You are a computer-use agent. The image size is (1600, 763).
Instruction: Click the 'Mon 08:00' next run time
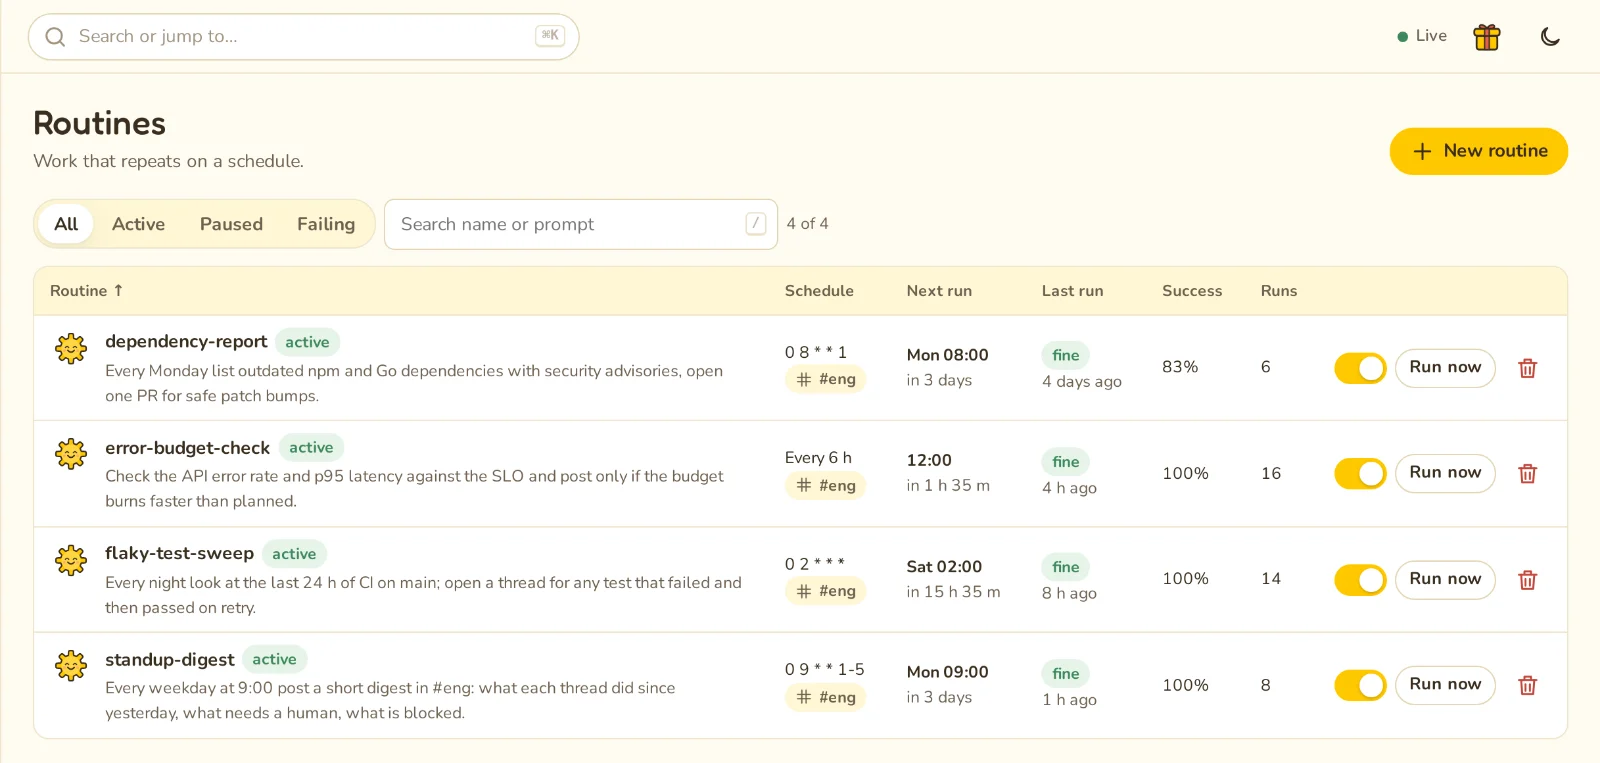[947, 355]
